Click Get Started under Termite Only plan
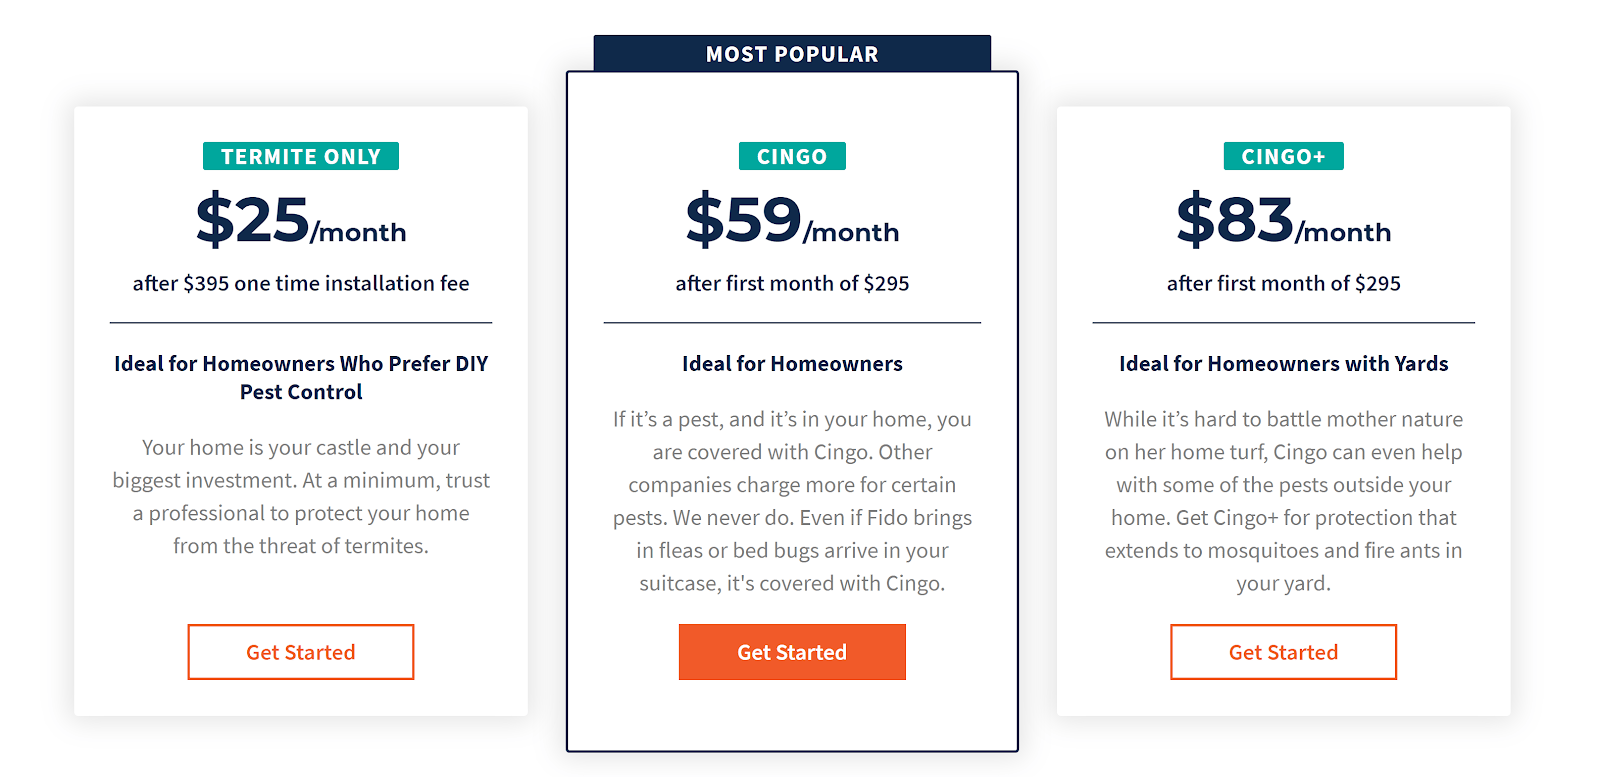Screen dimensions: 1600x777 point(301,652)
